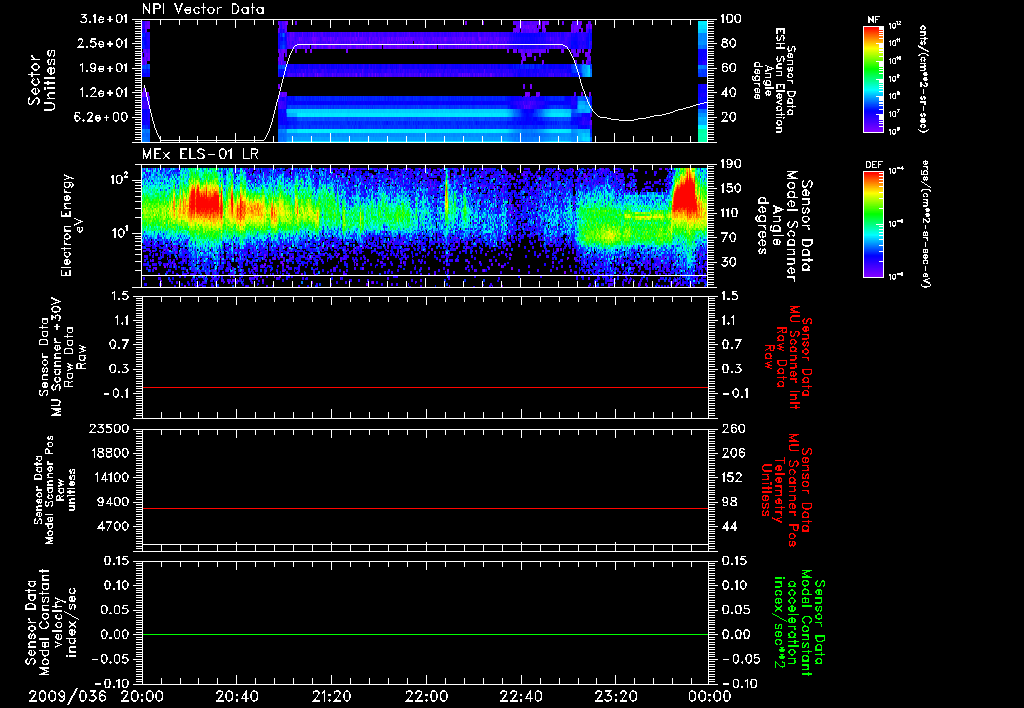This screenshot has height=708, width=1024.
Task: Click the "23:20" time axis label
Action: [615, 696]
